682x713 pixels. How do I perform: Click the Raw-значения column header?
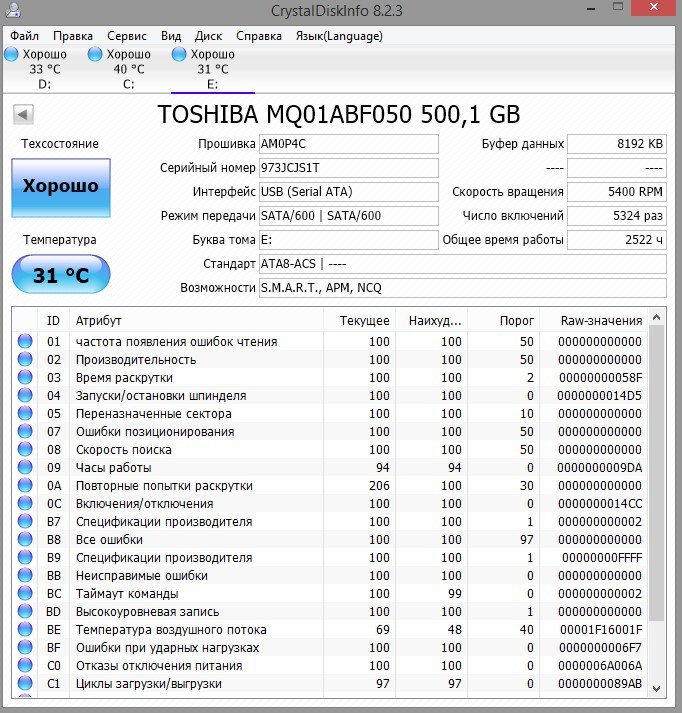click(x=593, y=321)
